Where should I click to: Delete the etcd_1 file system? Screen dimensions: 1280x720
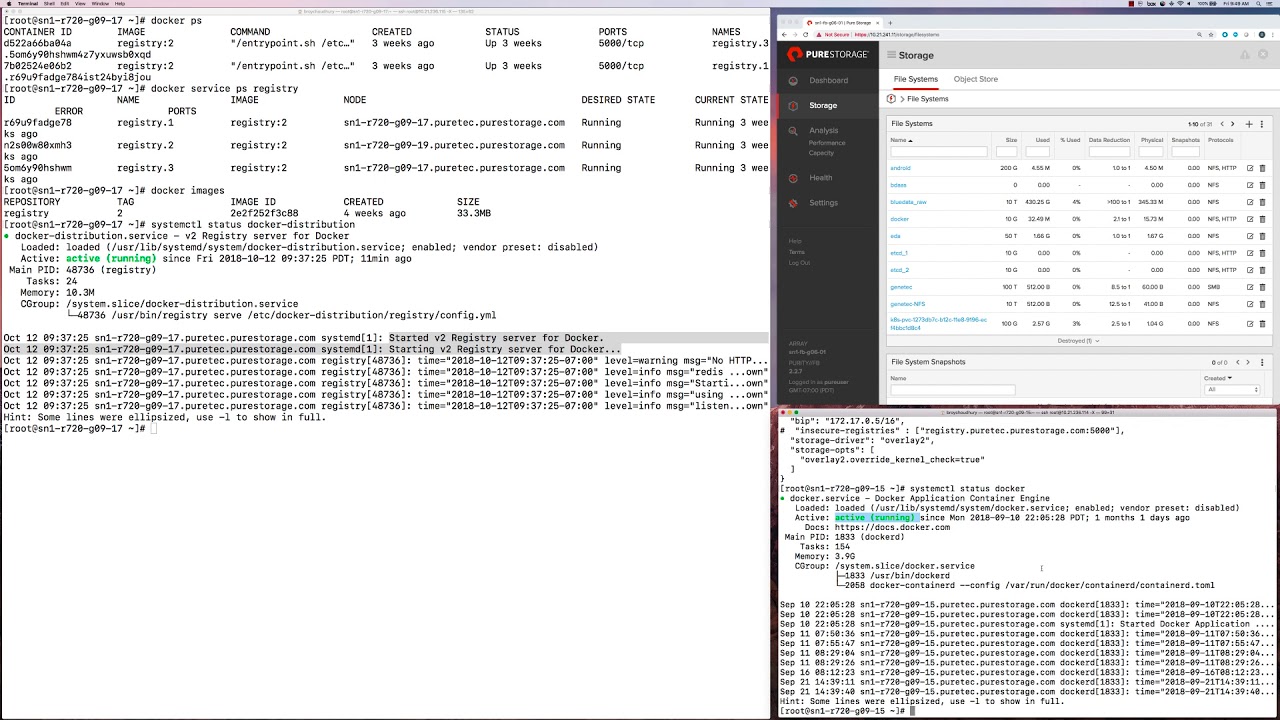pos(1262,253)
